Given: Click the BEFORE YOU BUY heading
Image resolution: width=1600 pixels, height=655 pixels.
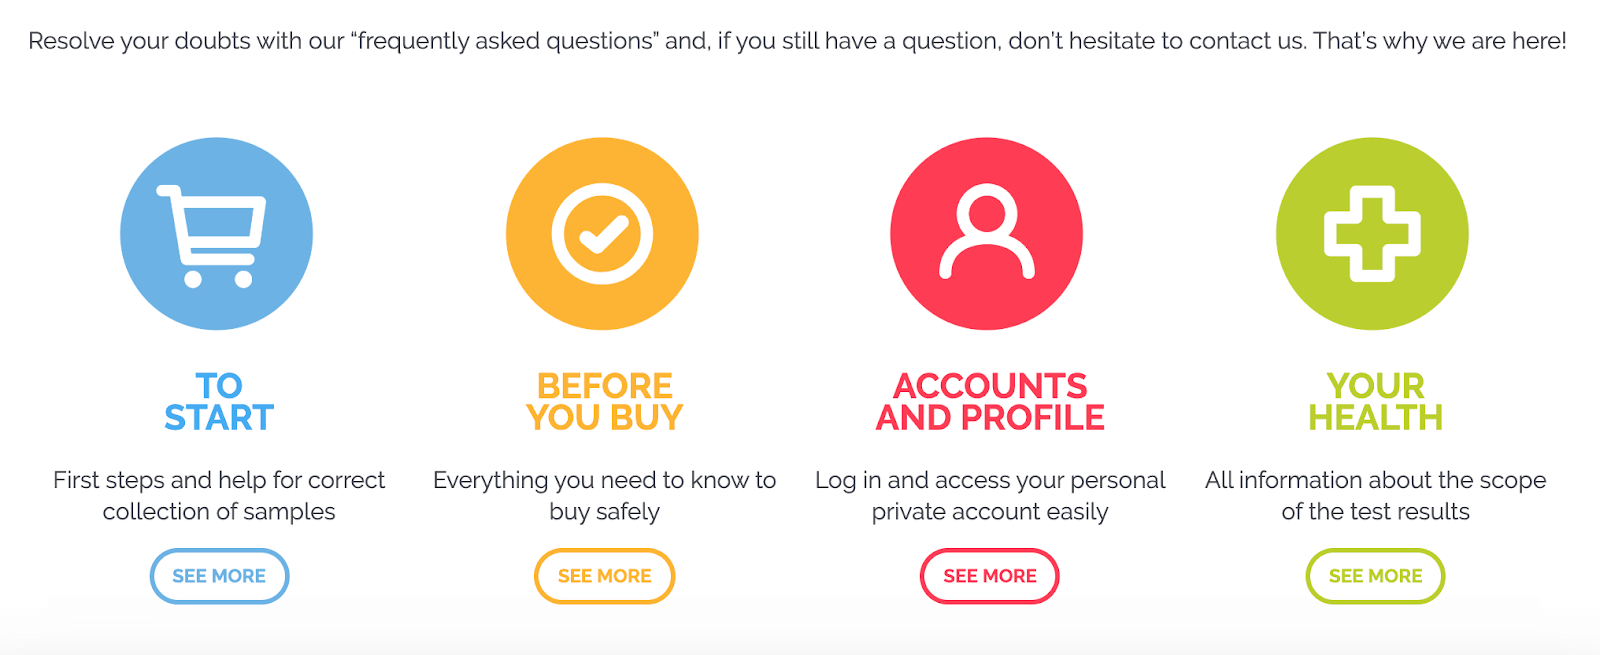Looking at the screenshot, I should coord(604,401).
